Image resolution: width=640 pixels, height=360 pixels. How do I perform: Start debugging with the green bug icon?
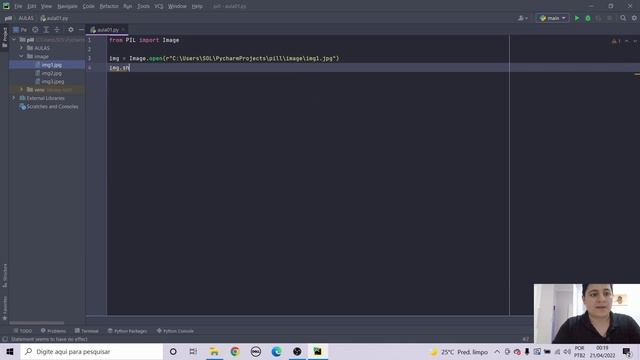(x=588, y=18)
